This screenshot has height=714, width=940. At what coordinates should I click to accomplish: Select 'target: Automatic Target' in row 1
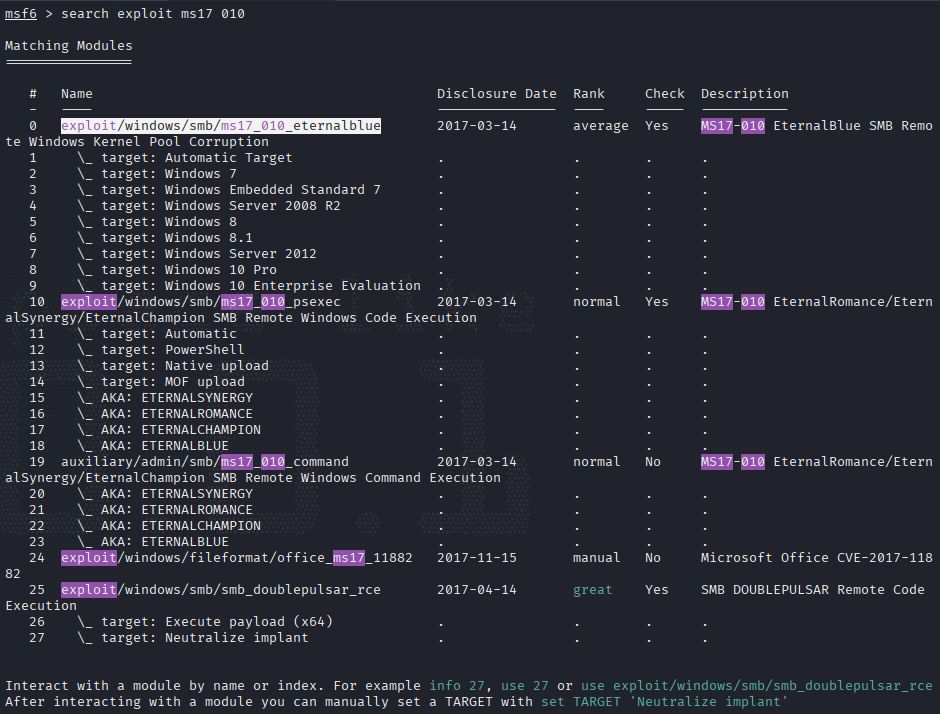(x=197, y=158)
